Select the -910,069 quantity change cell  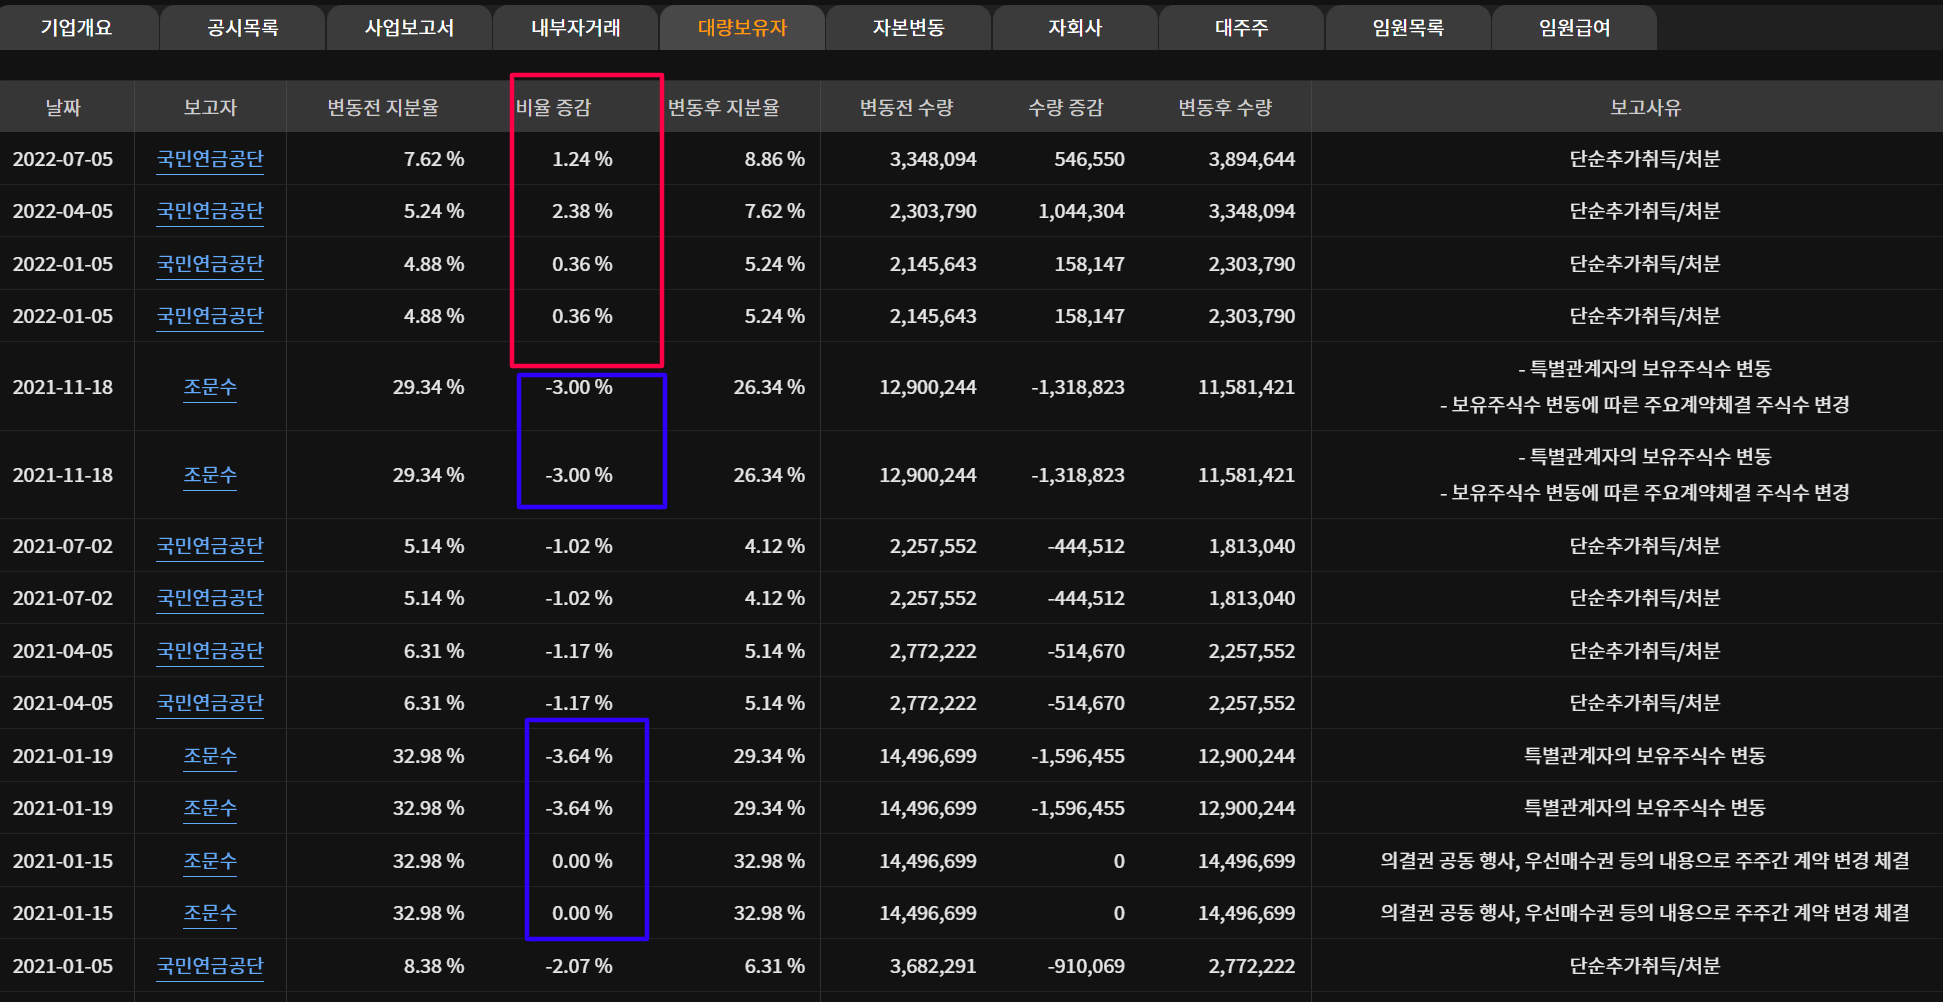1086,966
